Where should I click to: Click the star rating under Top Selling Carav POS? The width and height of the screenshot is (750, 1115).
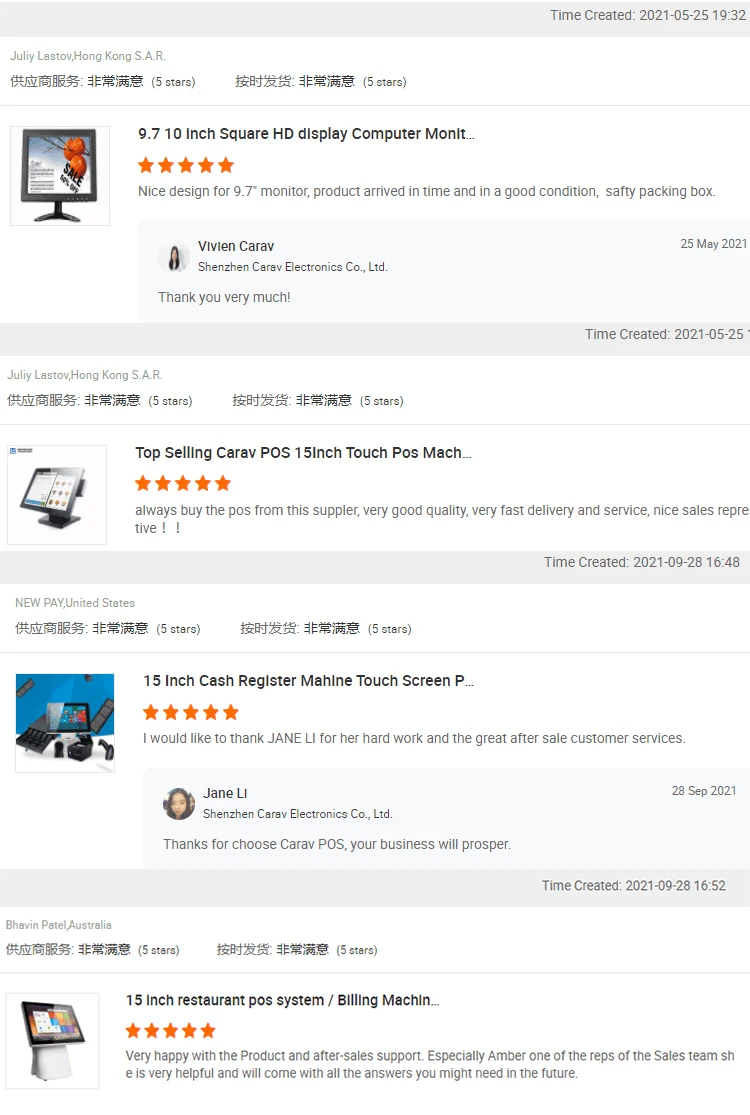point(183,484)
